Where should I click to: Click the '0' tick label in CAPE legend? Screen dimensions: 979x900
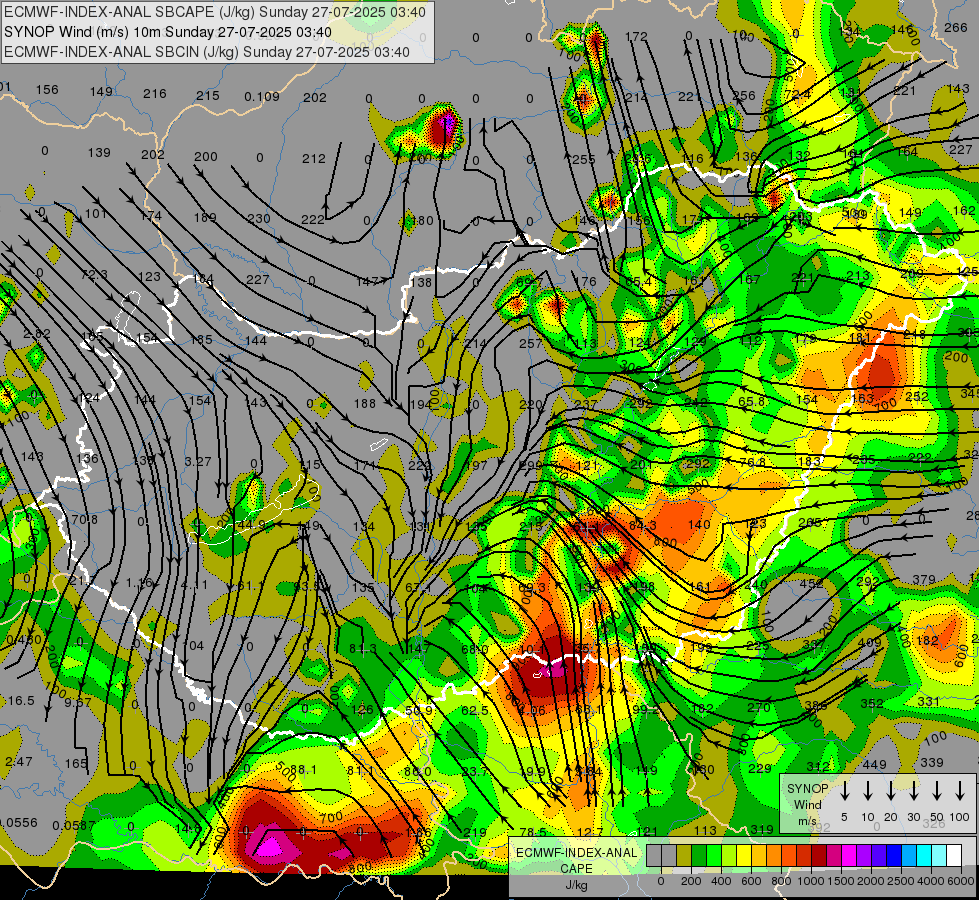661,881
